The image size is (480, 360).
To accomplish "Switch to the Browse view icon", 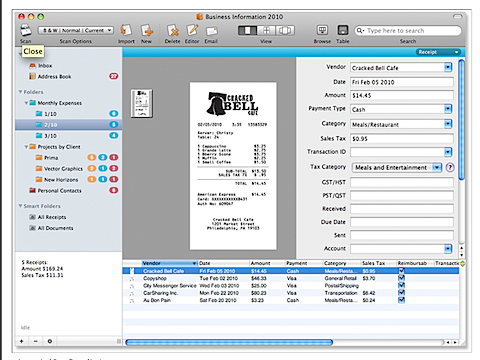I will 322,30.
